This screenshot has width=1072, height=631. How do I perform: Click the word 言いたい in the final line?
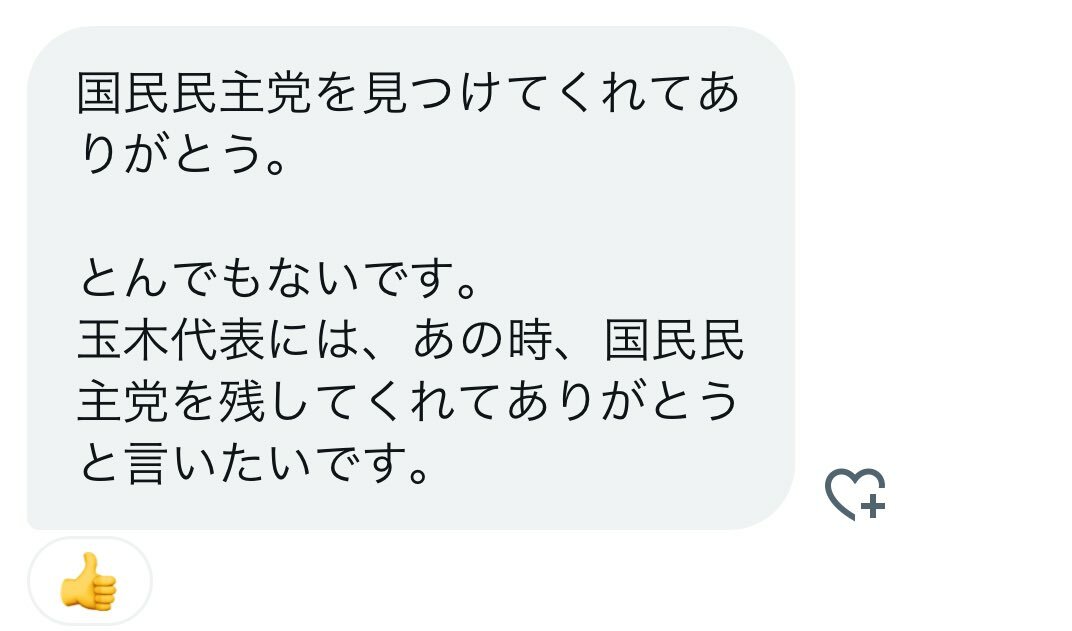coord(219,464)
